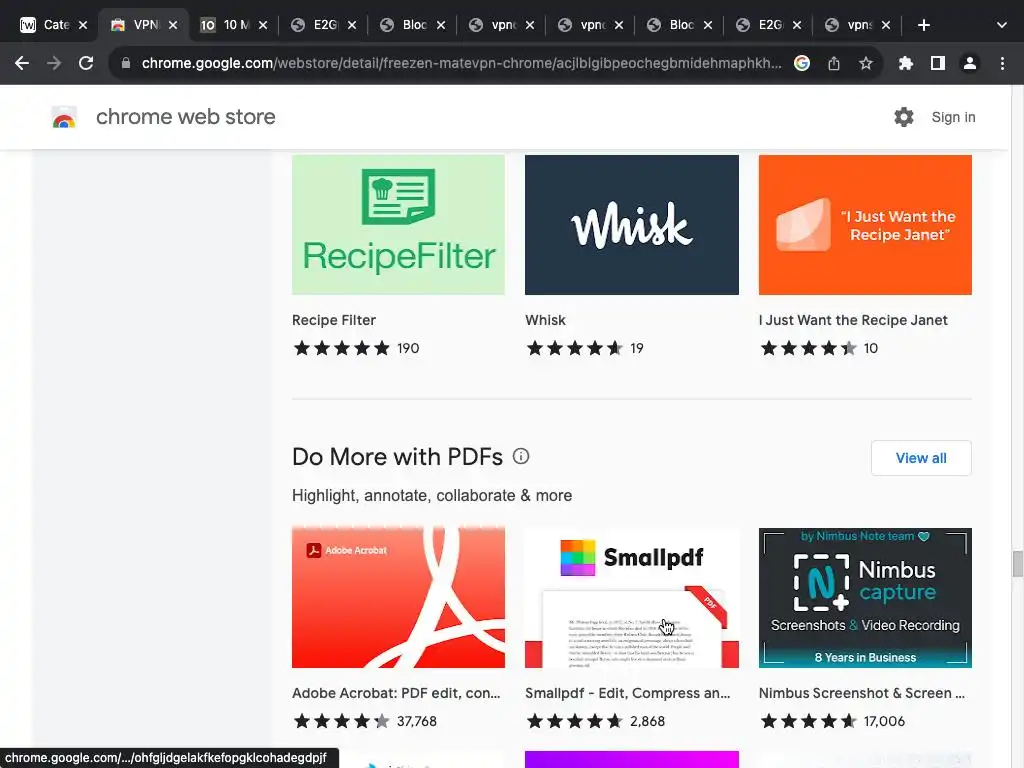Open the Extensions puzzle menu
Viewport: 1024px width, 768px height.
pos(906,63)
